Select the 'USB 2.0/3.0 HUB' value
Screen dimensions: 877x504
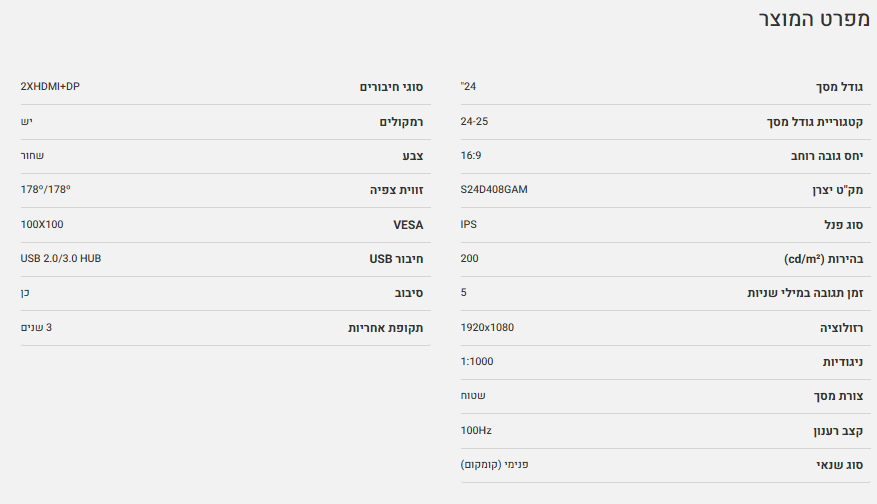[61, 259]
